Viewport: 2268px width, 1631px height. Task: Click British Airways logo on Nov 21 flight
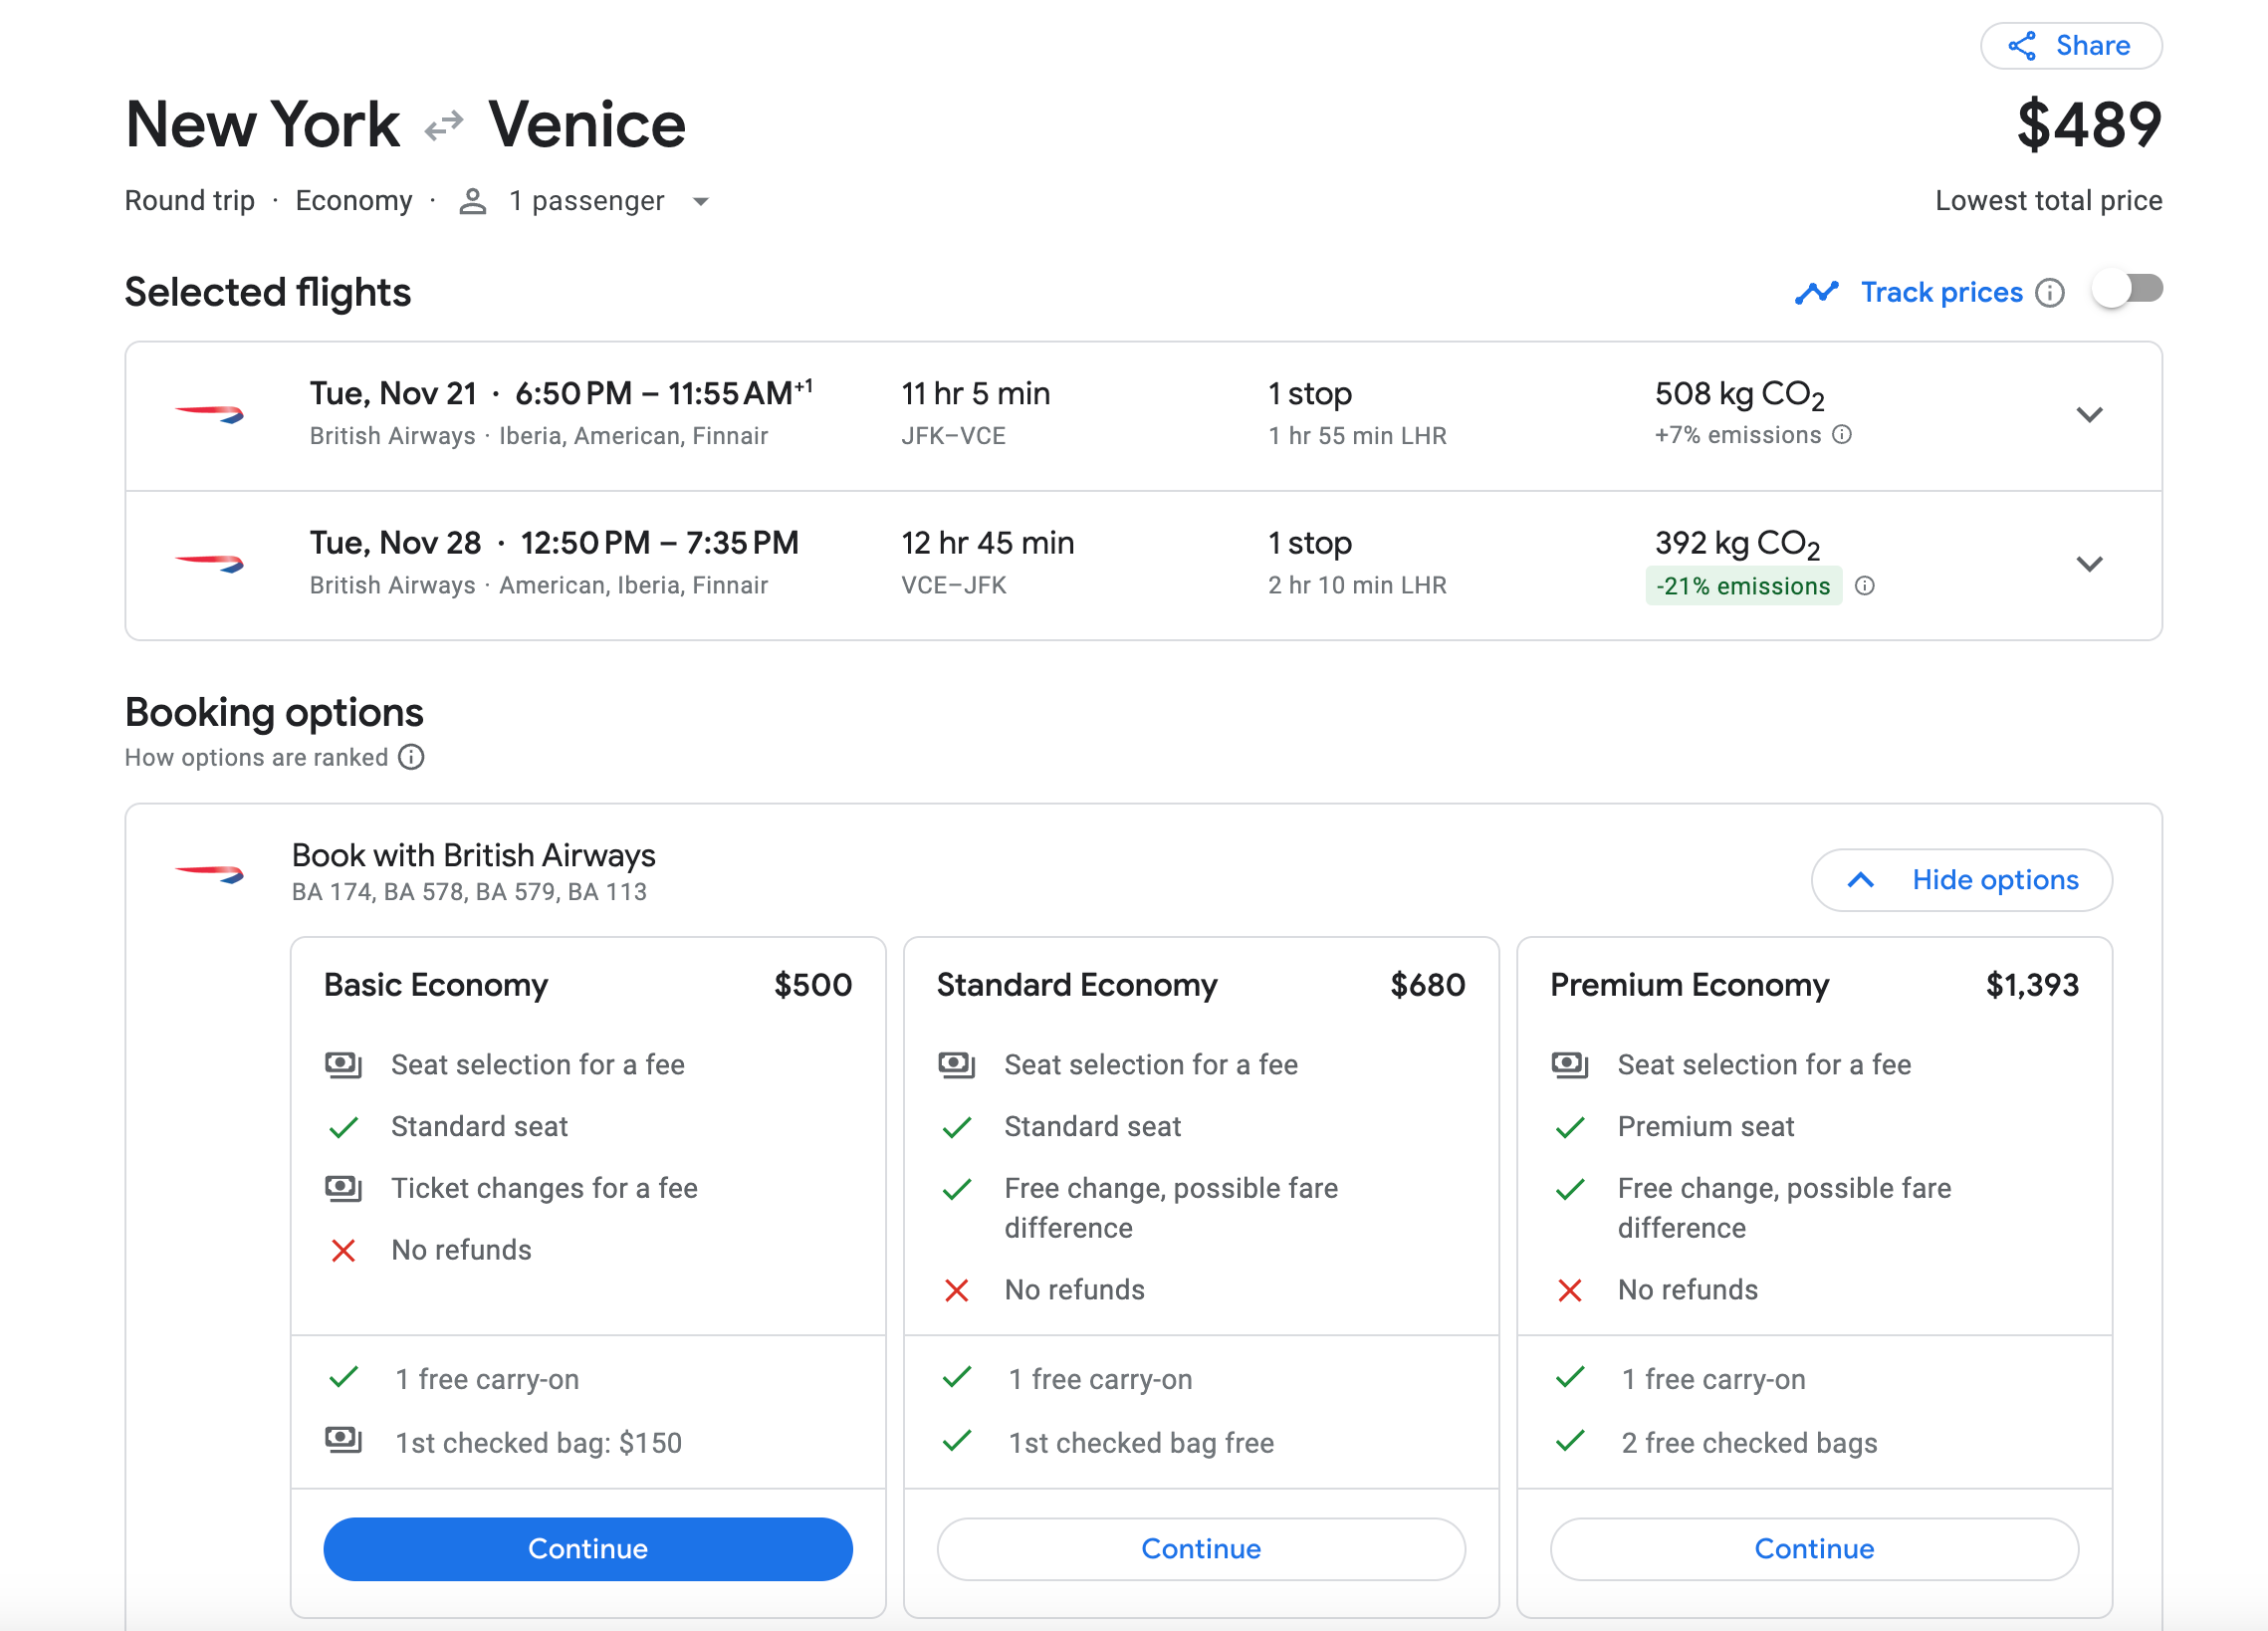click(x=209, y=414)
